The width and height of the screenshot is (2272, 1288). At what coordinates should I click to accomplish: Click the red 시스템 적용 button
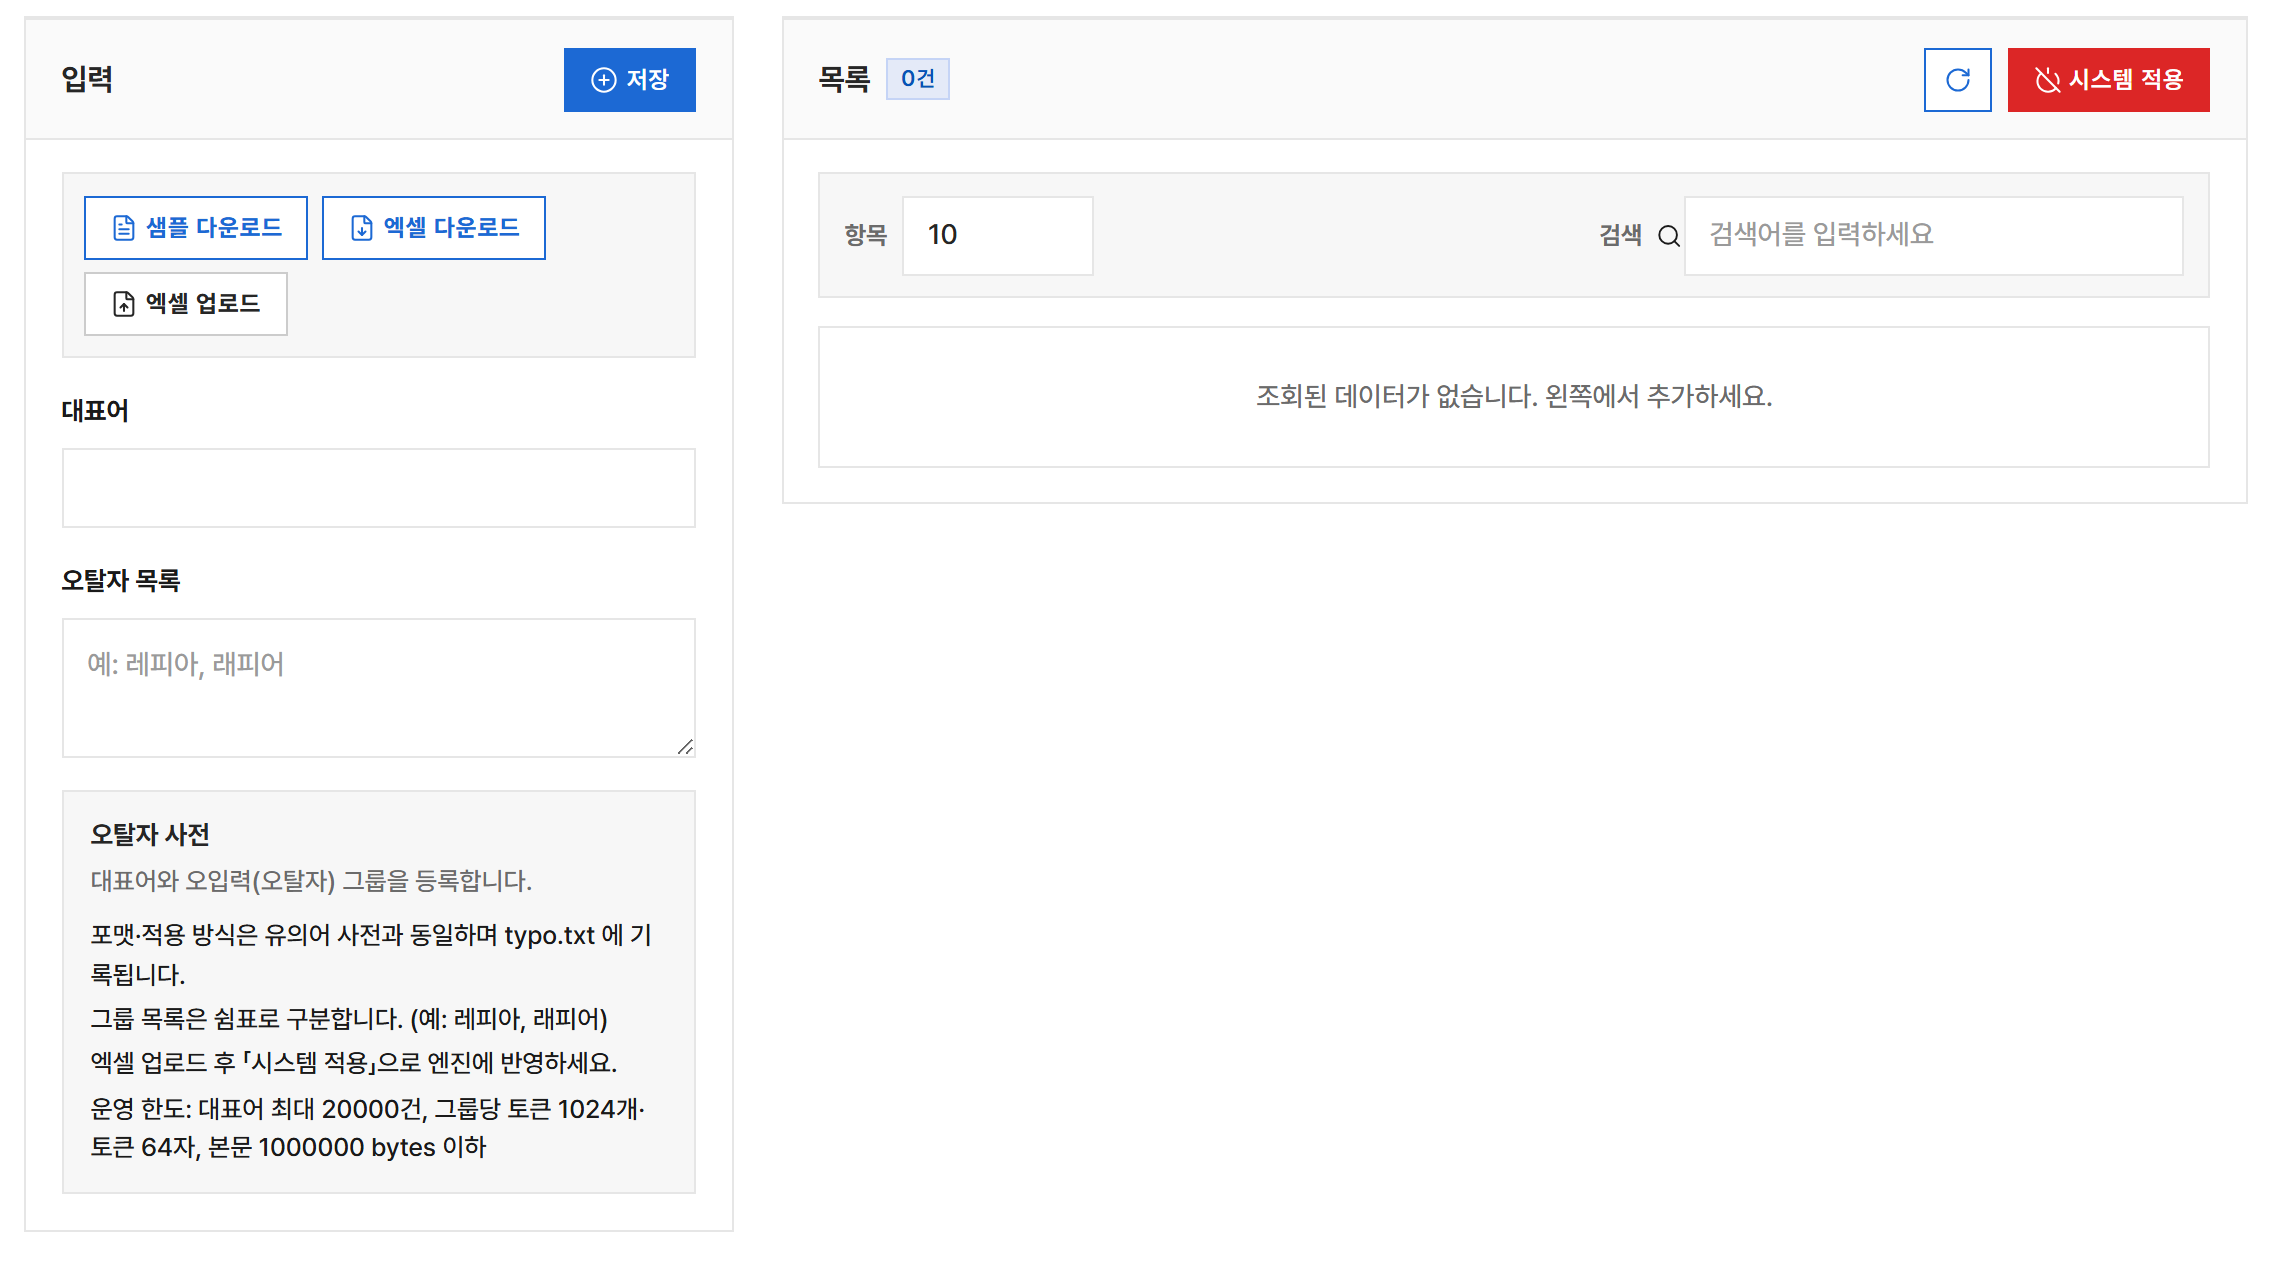click(2108, 80)
